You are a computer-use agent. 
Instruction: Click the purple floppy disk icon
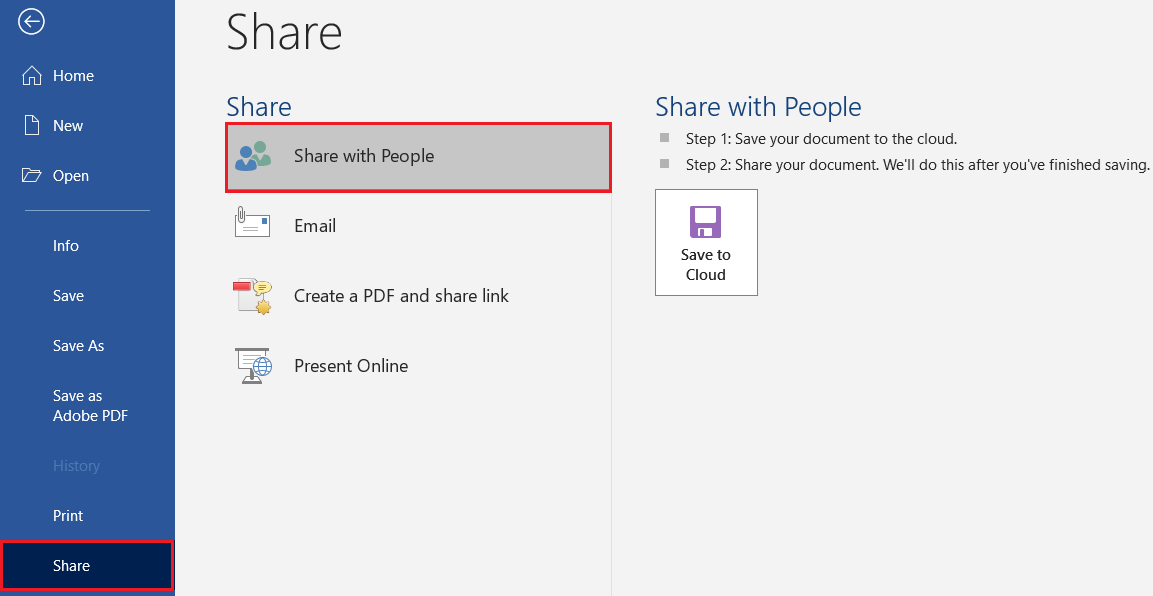click(705, 222)
